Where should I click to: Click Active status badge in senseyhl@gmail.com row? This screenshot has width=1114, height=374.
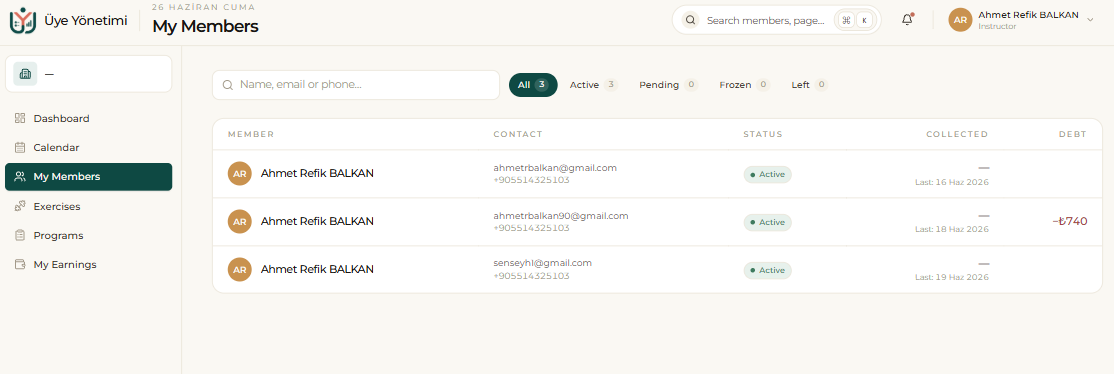click(767, 270)
